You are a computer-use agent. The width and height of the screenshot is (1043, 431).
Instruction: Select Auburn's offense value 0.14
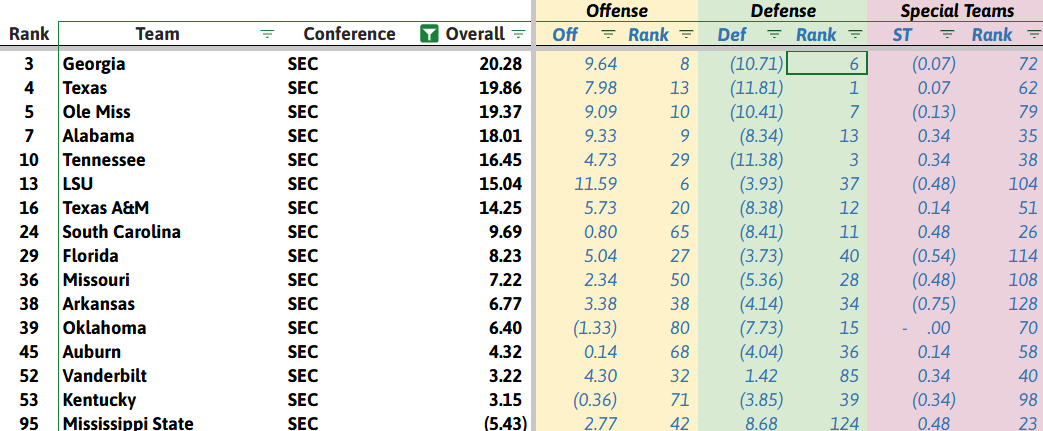601,352
